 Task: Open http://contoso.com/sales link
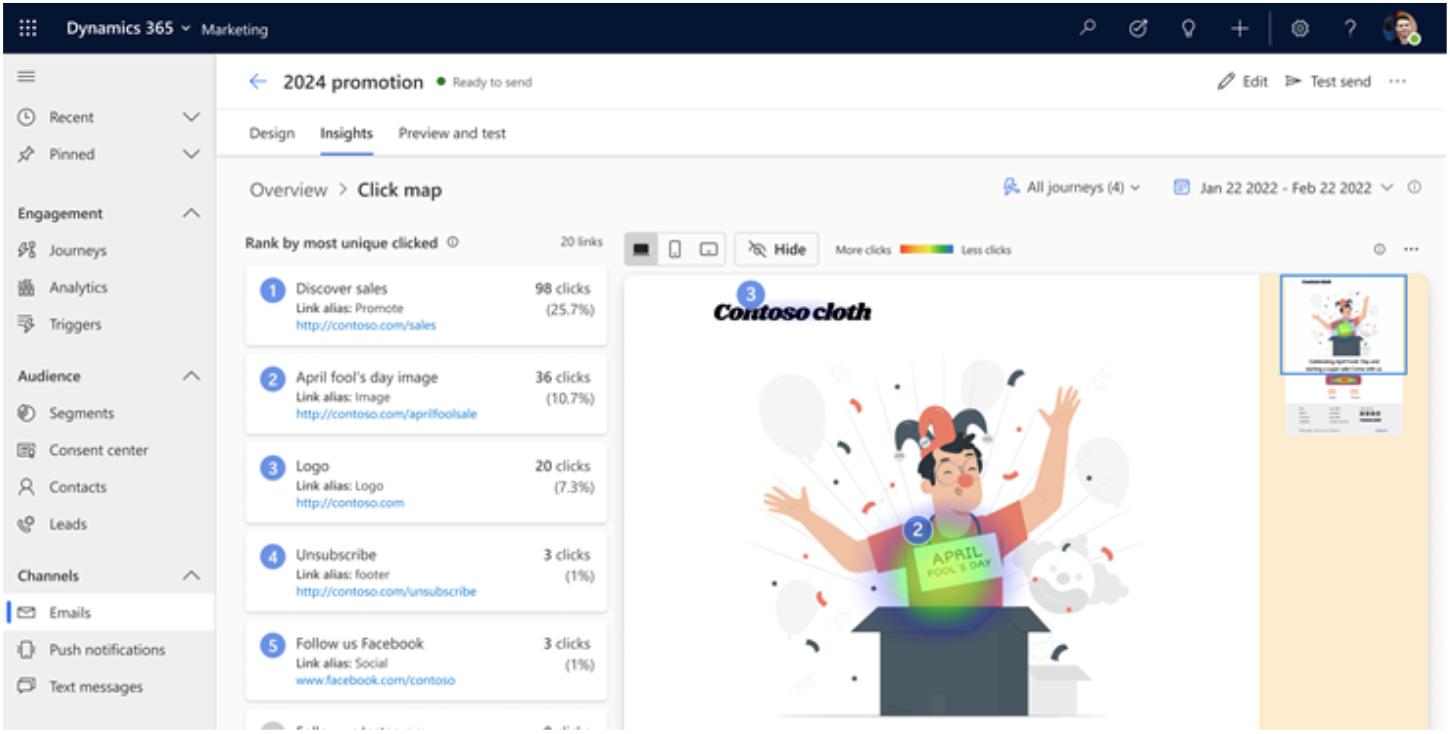[366, 325]
